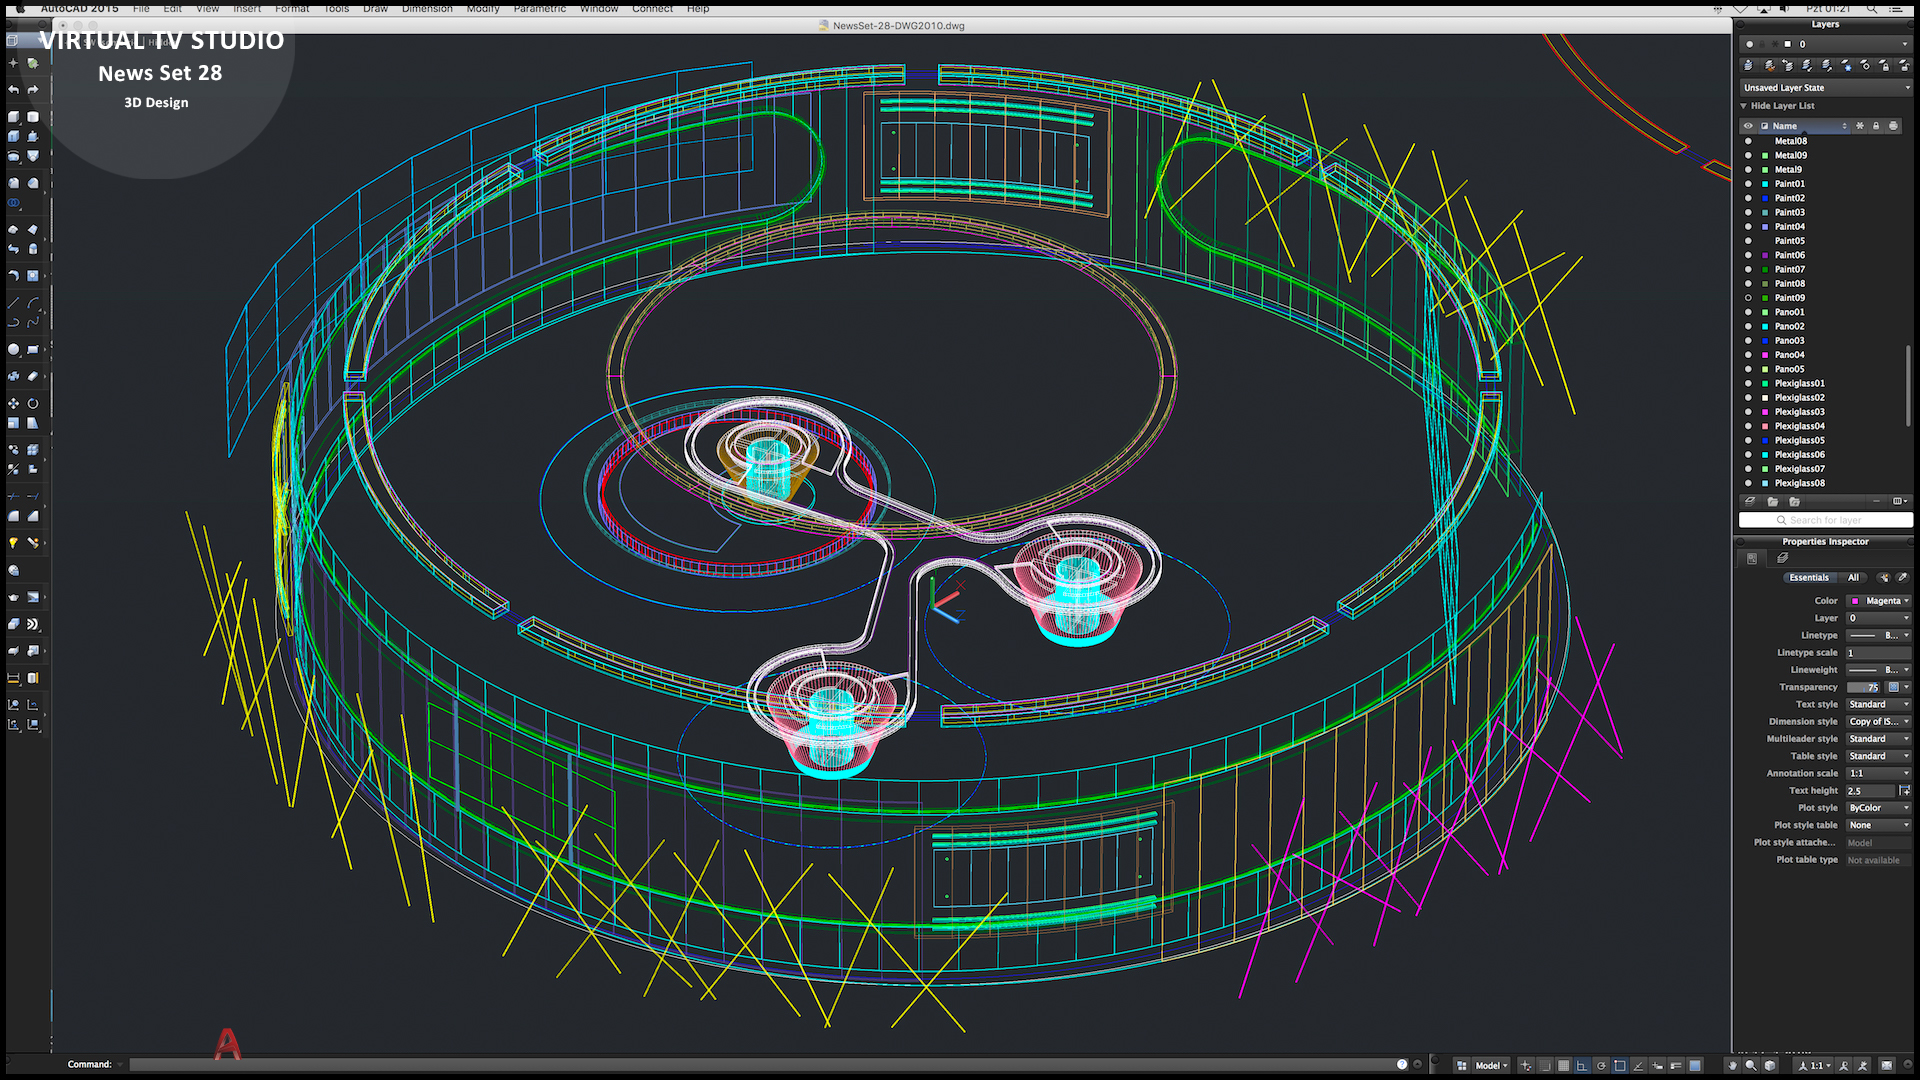Click the light bulb icon in toolbar
1920x1080 pixels.
coord(13,543)
